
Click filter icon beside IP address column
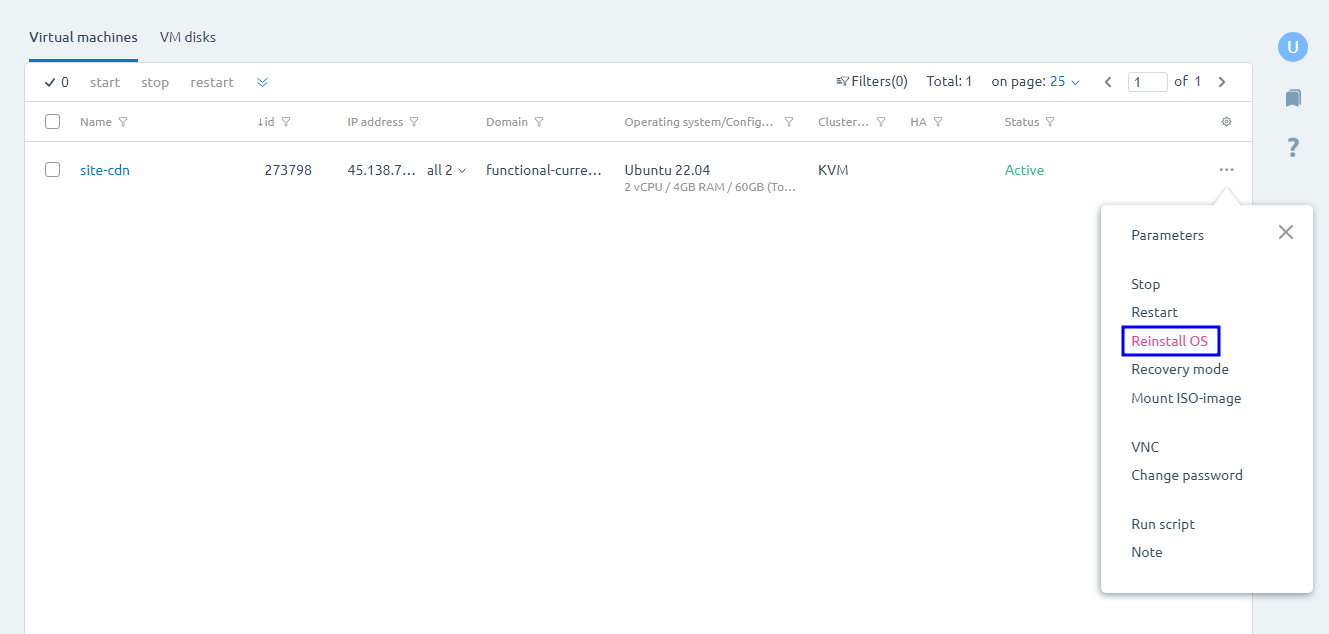click(x=414, y=122)
